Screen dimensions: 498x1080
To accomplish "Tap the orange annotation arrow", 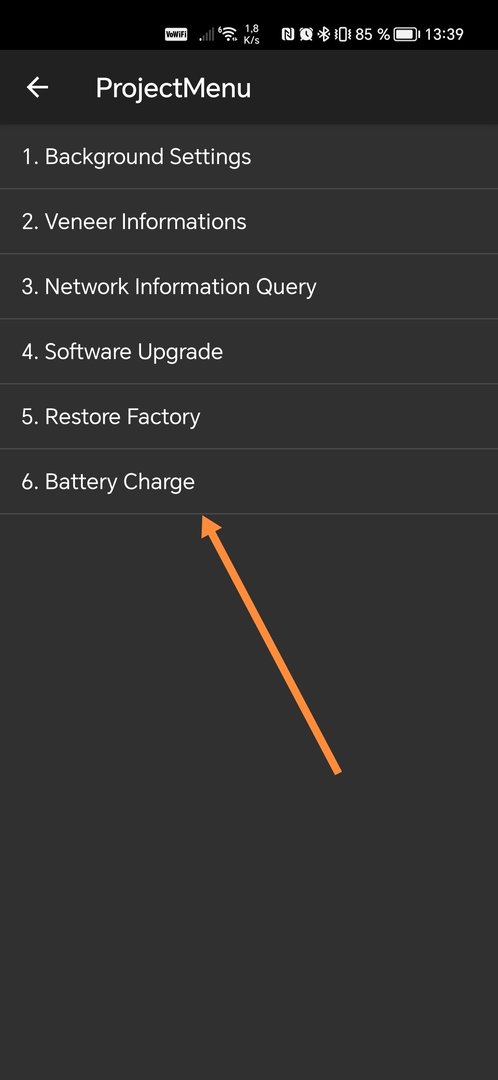I will (271, 645).
